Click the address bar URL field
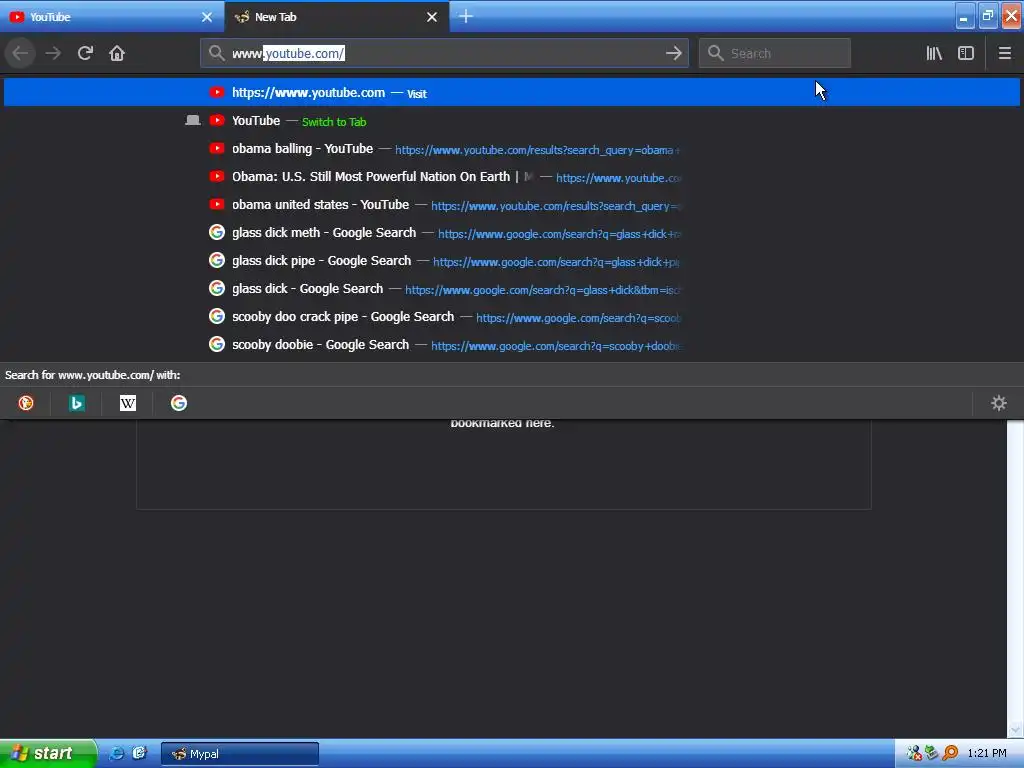Viewport: 1024px width, 768px height. (444, 54)
